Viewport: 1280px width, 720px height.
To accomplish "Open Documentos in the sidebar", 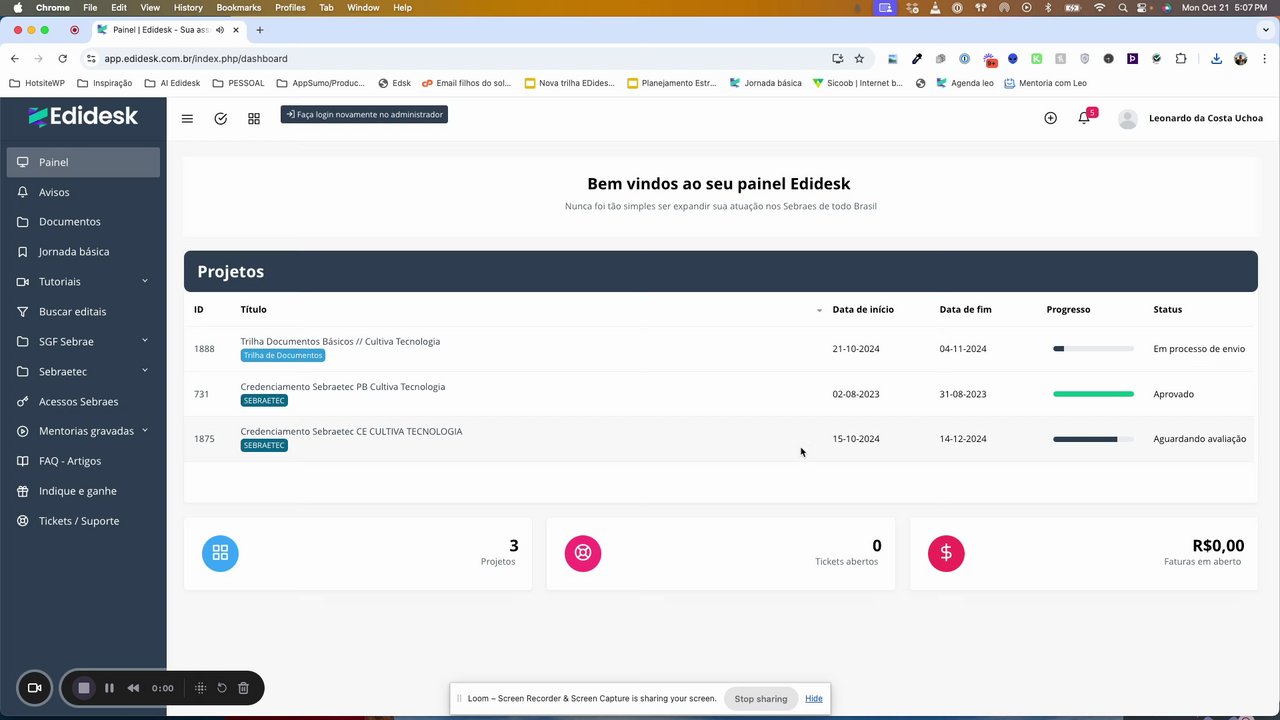I will [x=83, y=222].
